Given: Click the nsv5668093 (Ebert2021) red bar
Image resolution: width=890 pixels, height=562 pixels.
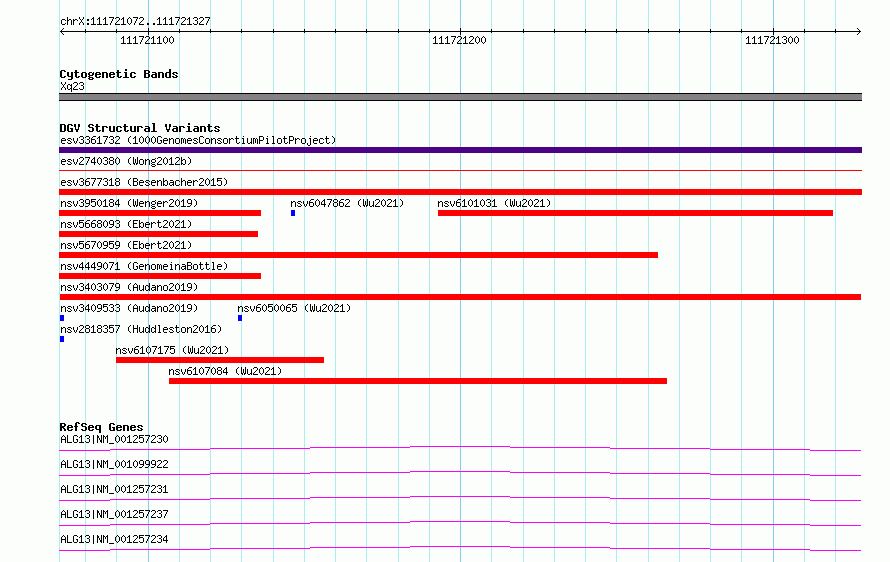Looking at the screenshot, I should click(x=158, y=234).
